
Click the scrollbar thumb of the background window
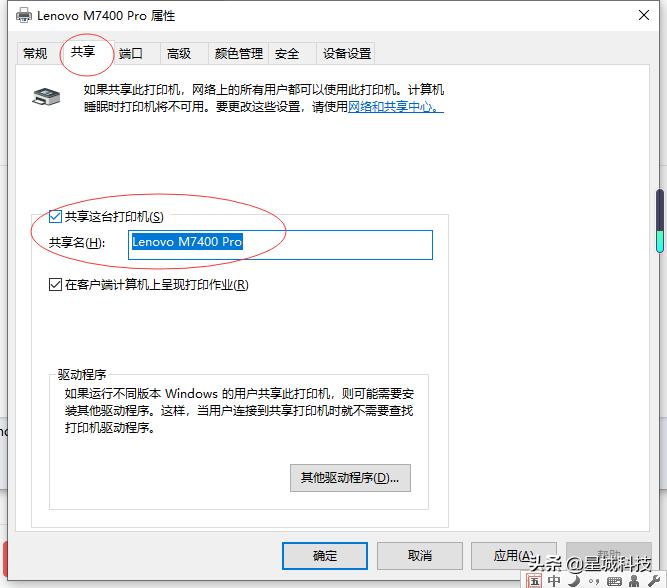pos(660,221)
